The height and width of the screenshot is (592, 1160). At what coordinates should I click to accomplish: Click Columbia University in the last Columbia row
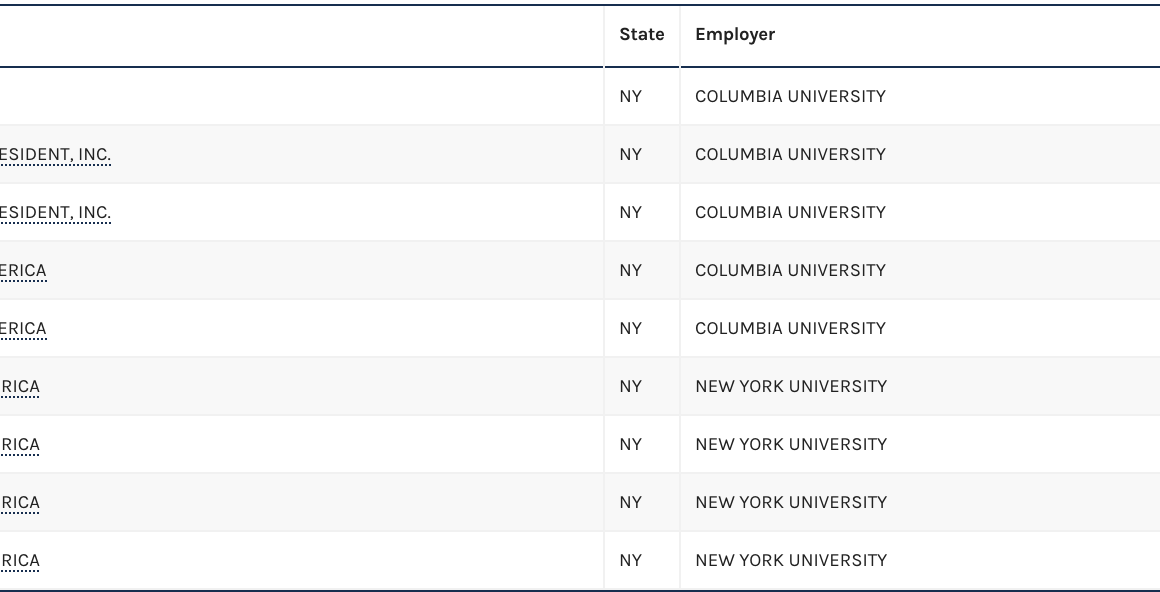tap(790, 328)
